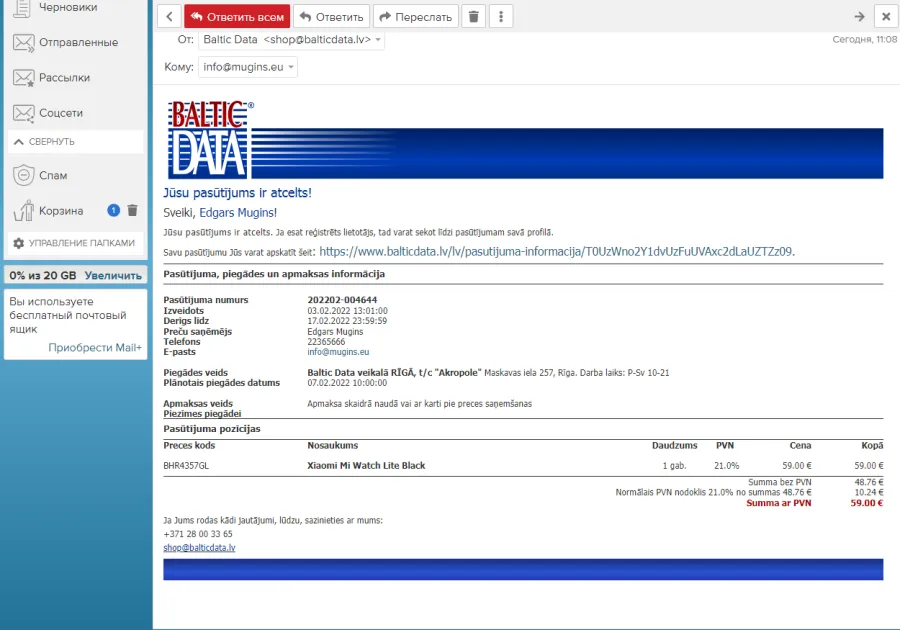Click the Корзина unread count badge

[114, 211]
